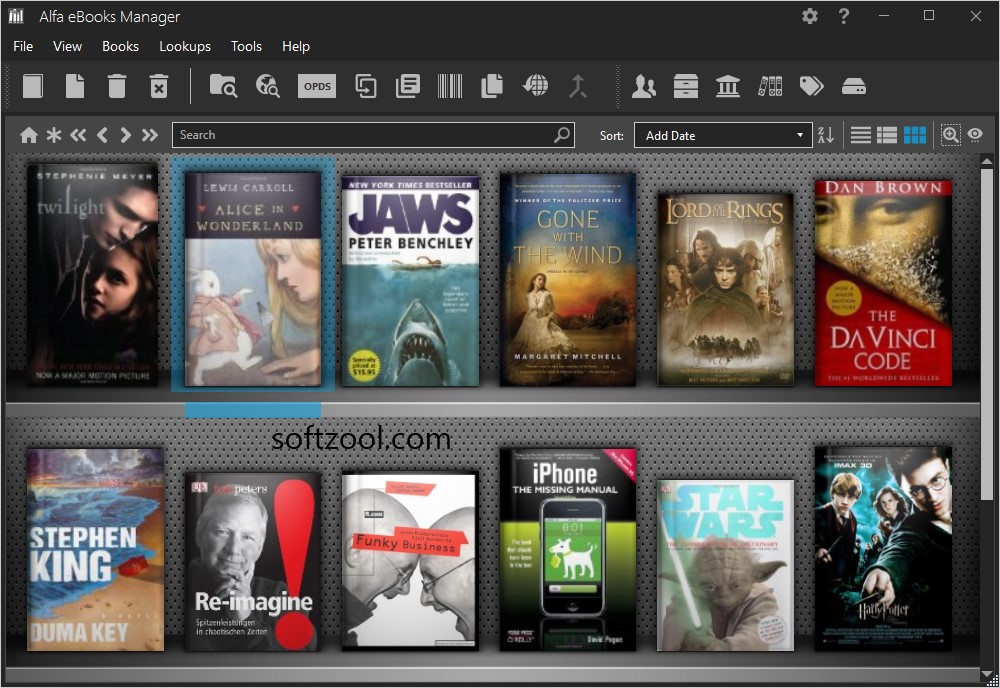Click the scan folders search icon
This screenshot has width=1000, height=688.
pyautogui.click(x=222, y=86)
